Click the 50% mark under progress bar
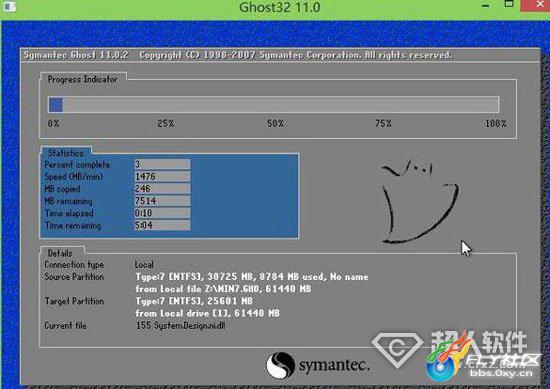The image size is (550, 389). (x=275, y=123)
